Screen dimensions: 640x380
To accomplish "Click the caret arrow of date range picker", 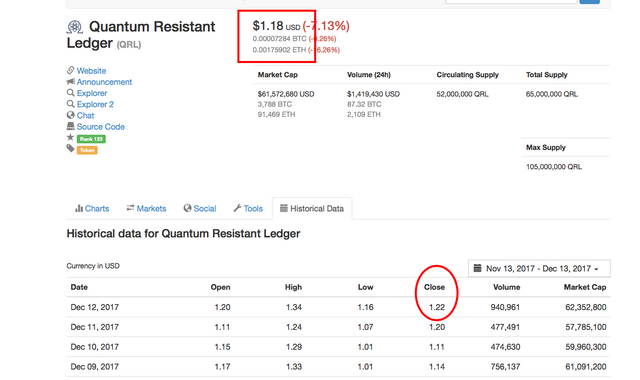I will click(596, 269).
